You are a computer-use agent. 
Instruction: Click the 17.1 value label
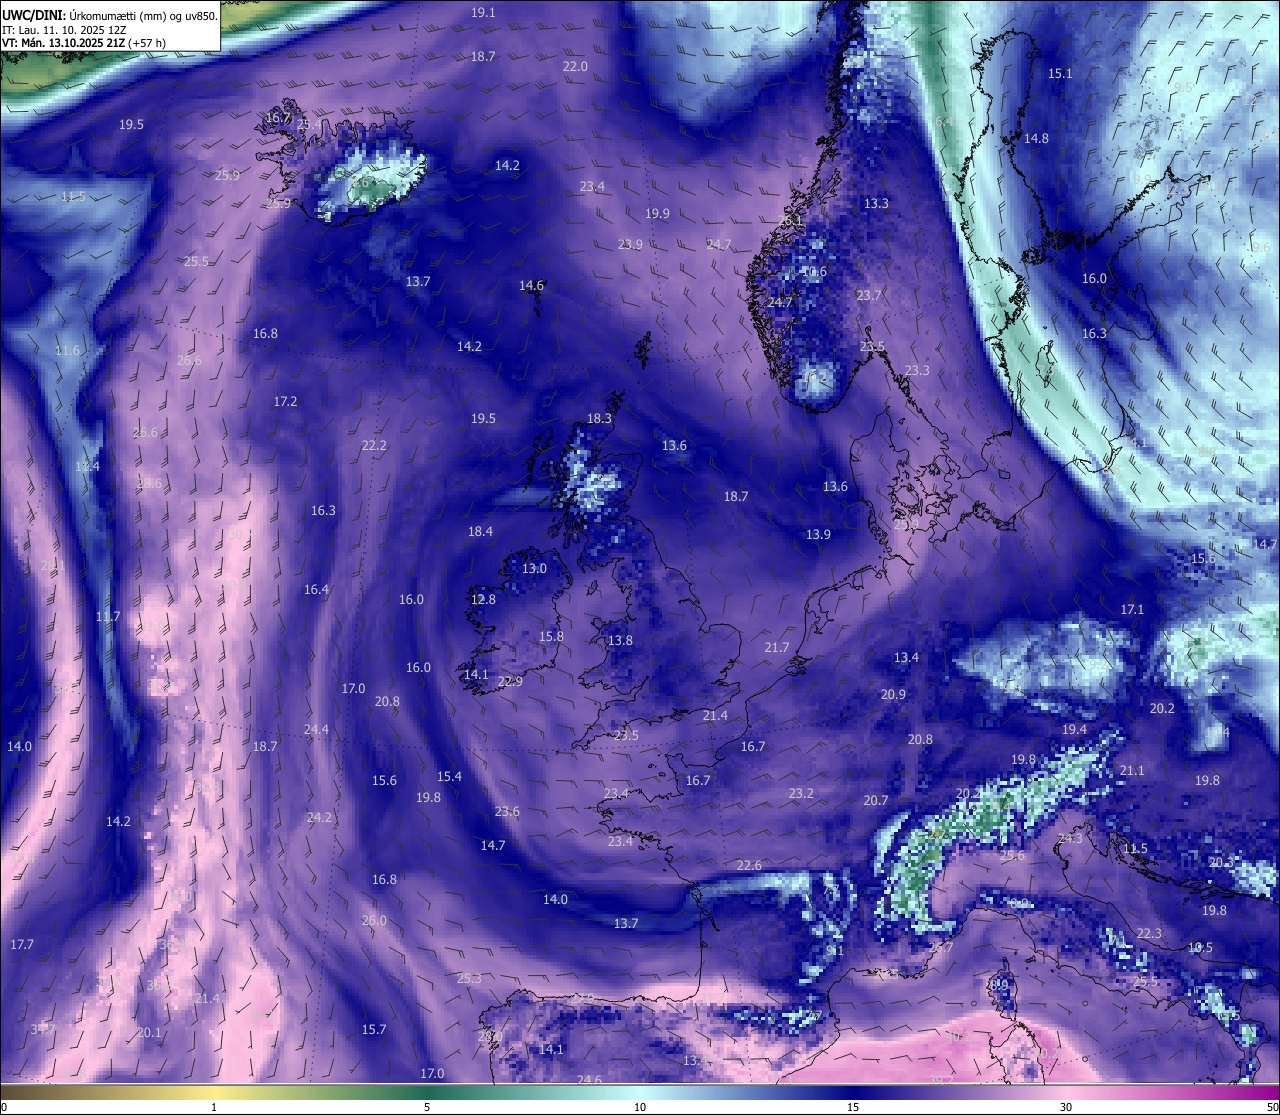pos(1132,609)
